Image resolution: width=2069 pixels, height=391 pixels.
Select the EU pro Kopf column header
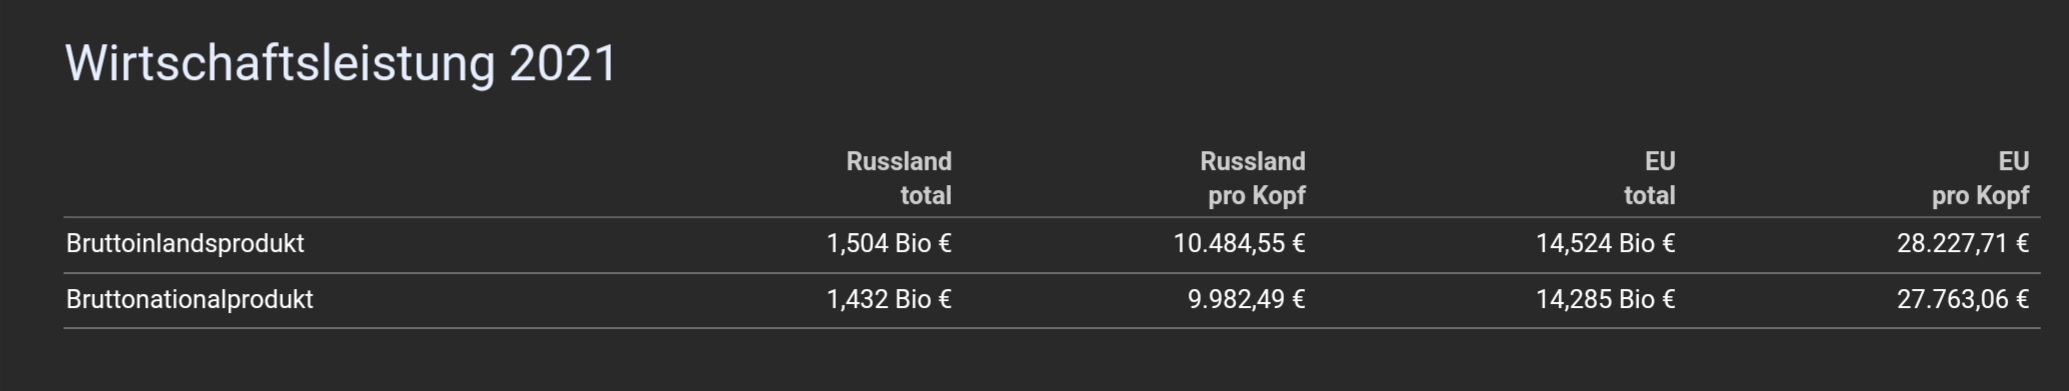[x=1980, y=178]
